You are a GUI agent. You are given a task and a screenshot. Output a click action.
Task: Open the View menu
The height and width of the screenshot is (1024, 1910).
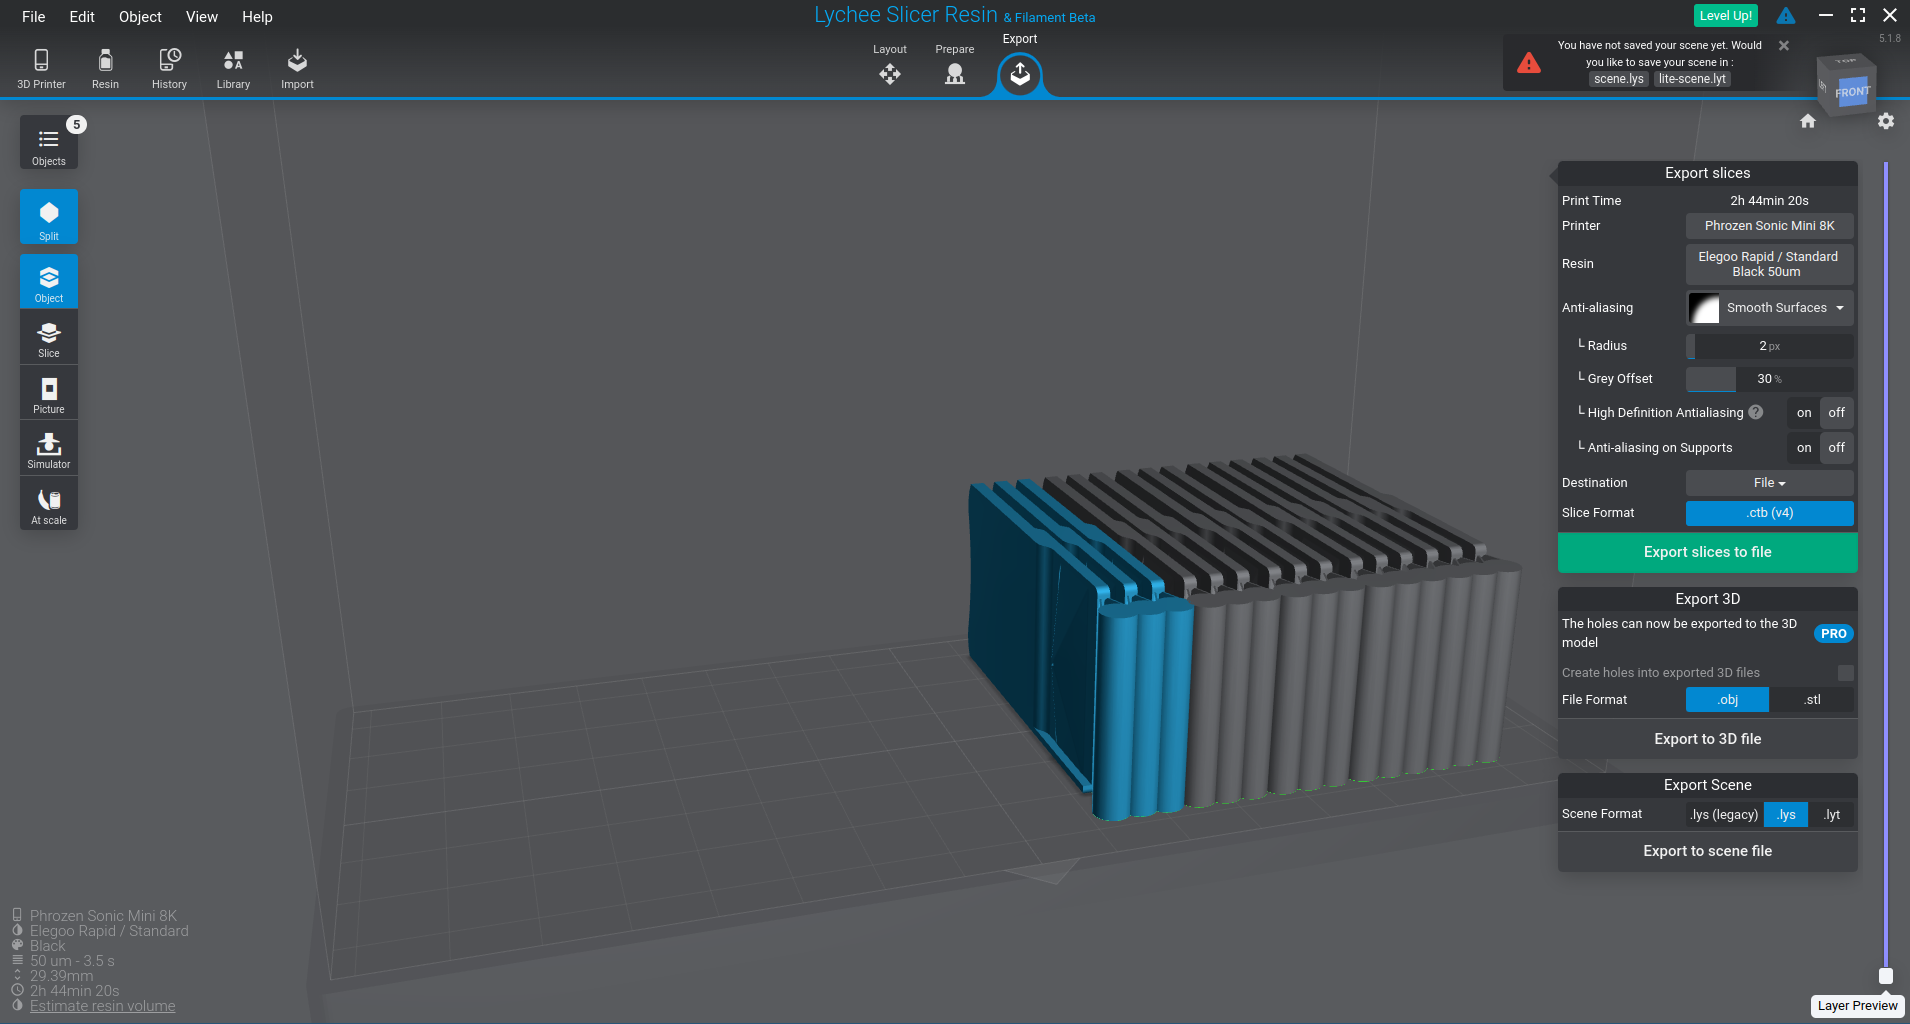(x=202, y=17)
